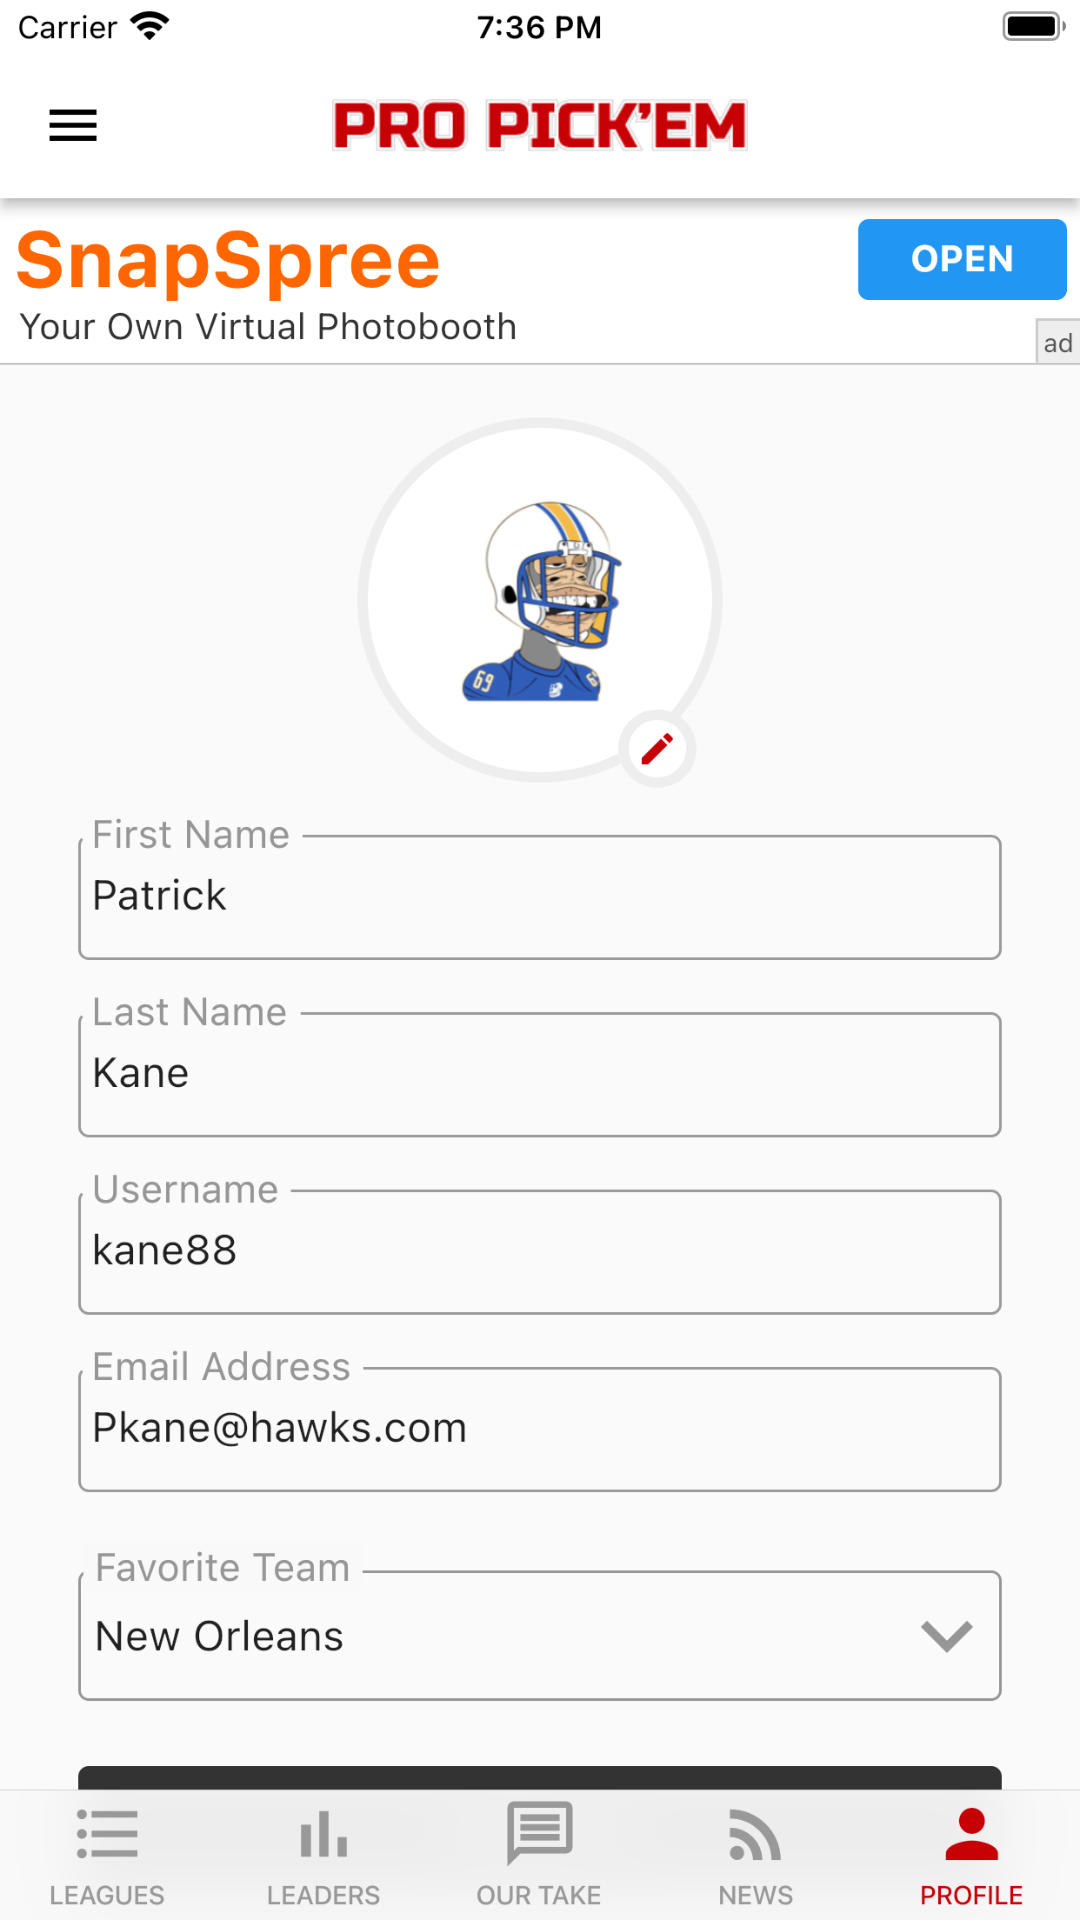Screen dimensions: 1080x1920
Task: Tap the Leaders bar chart icon
Action: click(323, 1834)
